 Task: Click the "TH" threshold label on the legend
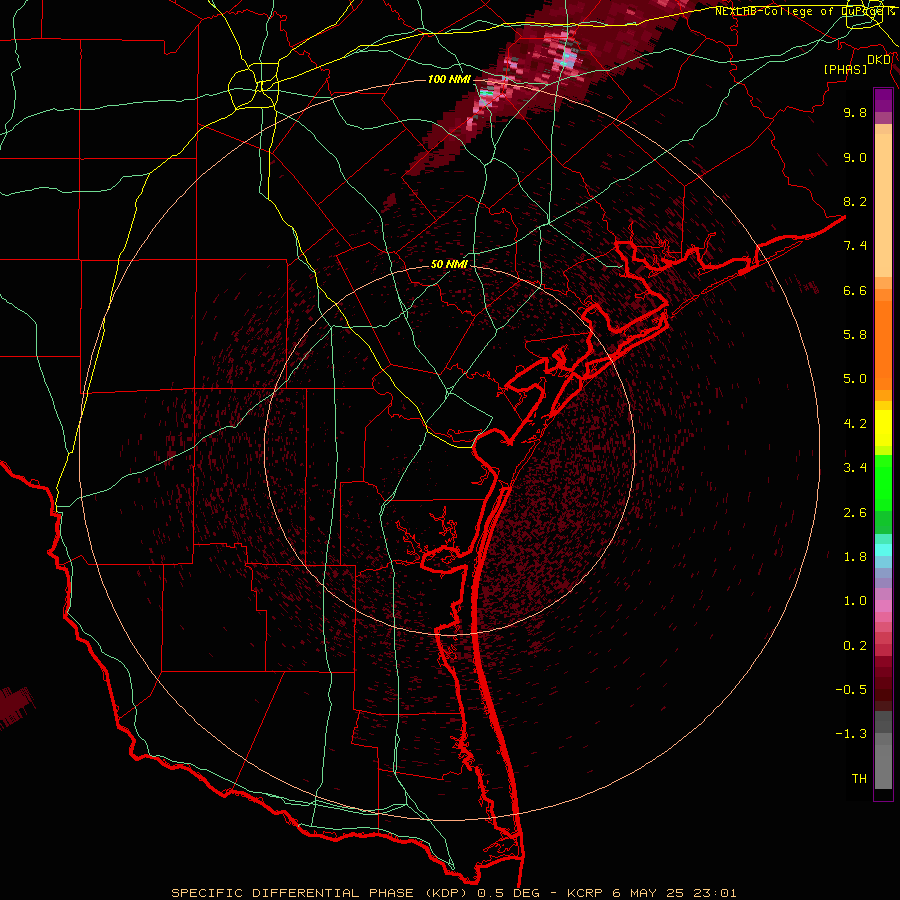[859, 779]
